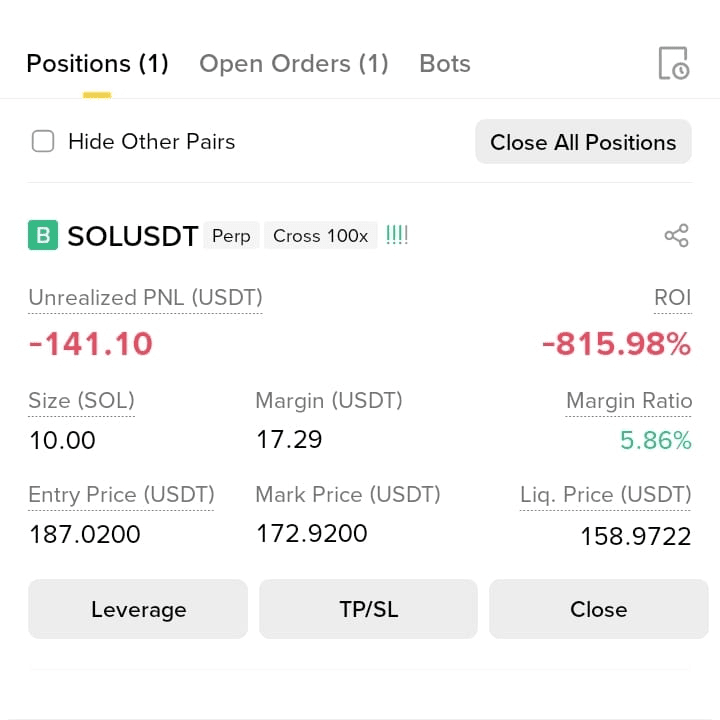Screen dimensions: 720x720
Task: Tap the Entry Price (USDT) label
Action: (121, 495)
